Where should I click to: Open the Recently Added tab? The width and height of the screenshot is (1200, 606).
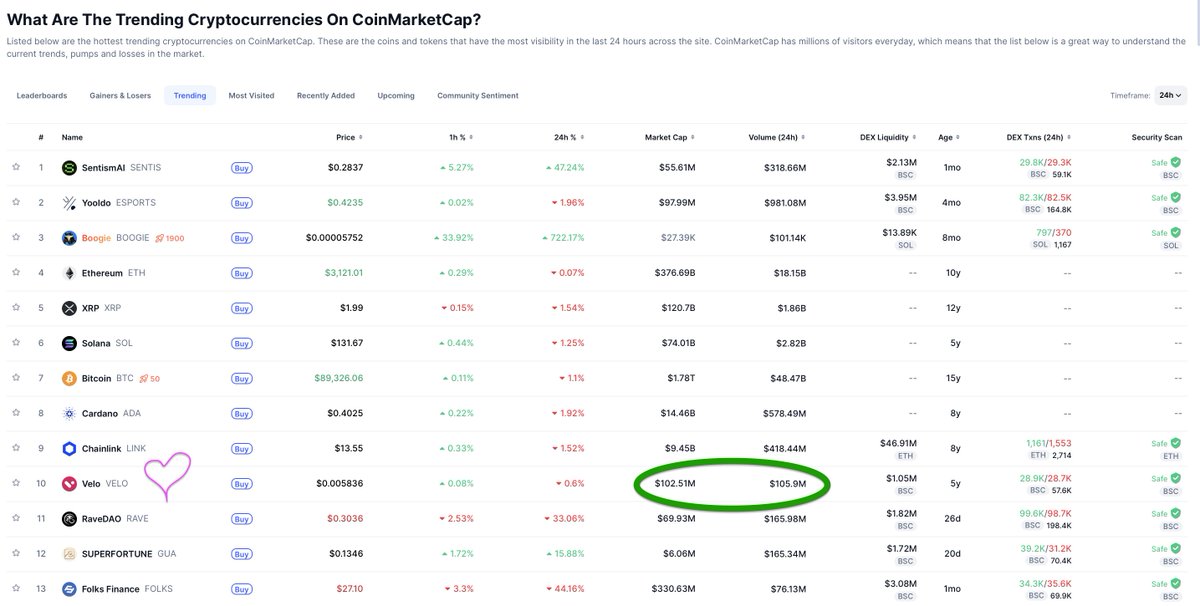tap(326, 96)
